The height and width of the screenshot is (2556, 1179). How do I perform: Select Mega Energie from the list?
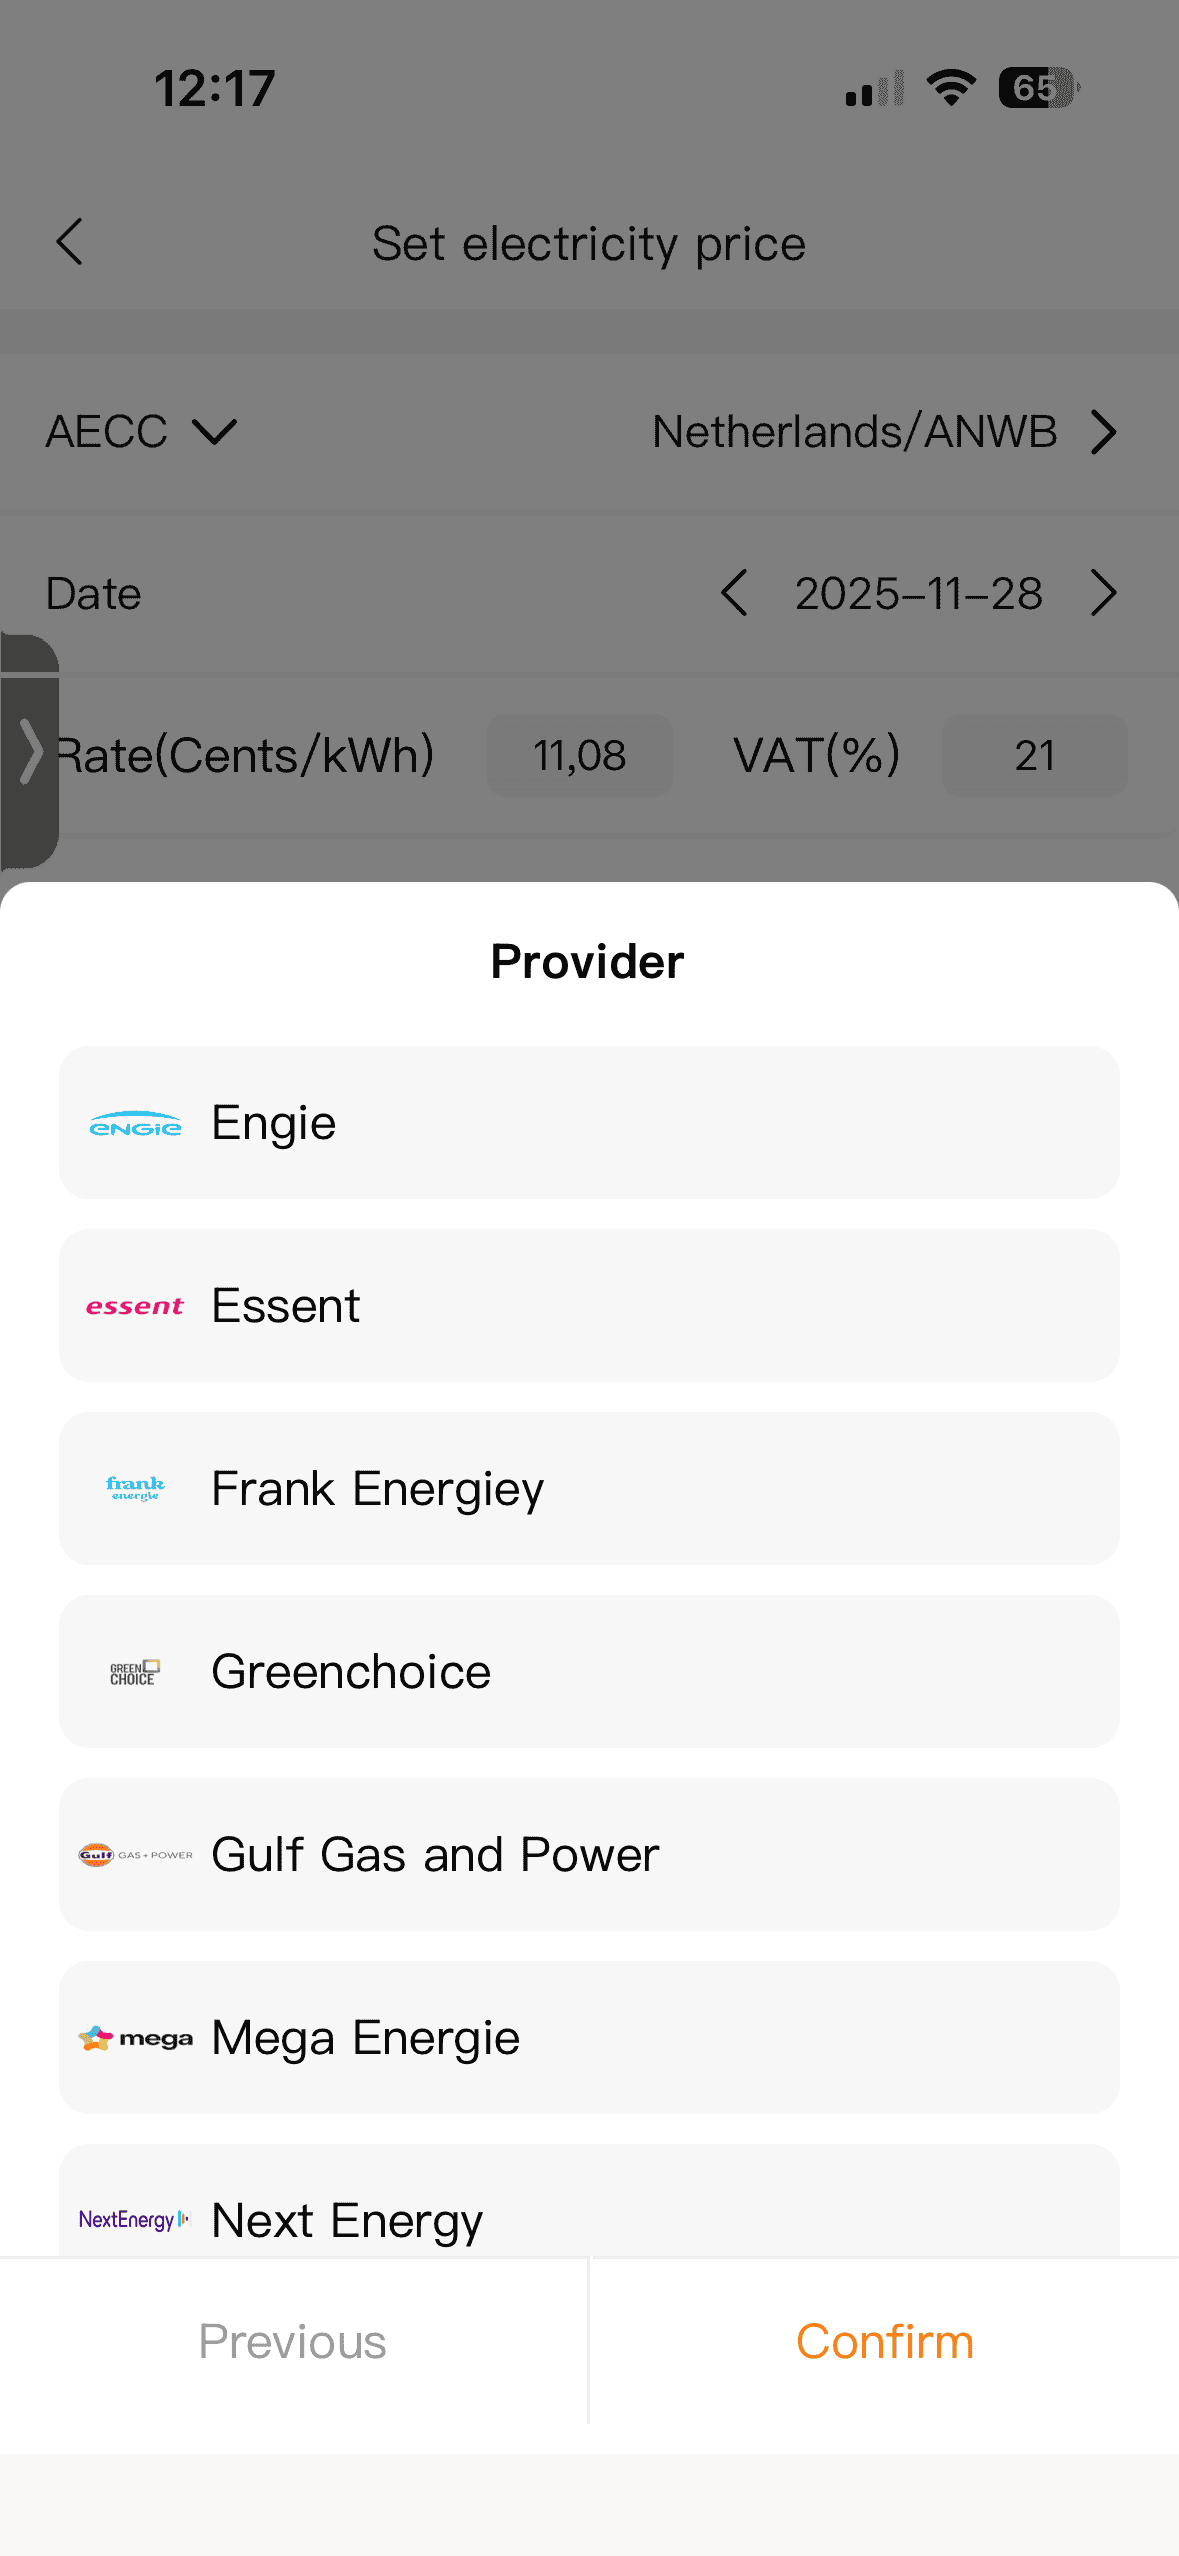(589, 2038)
